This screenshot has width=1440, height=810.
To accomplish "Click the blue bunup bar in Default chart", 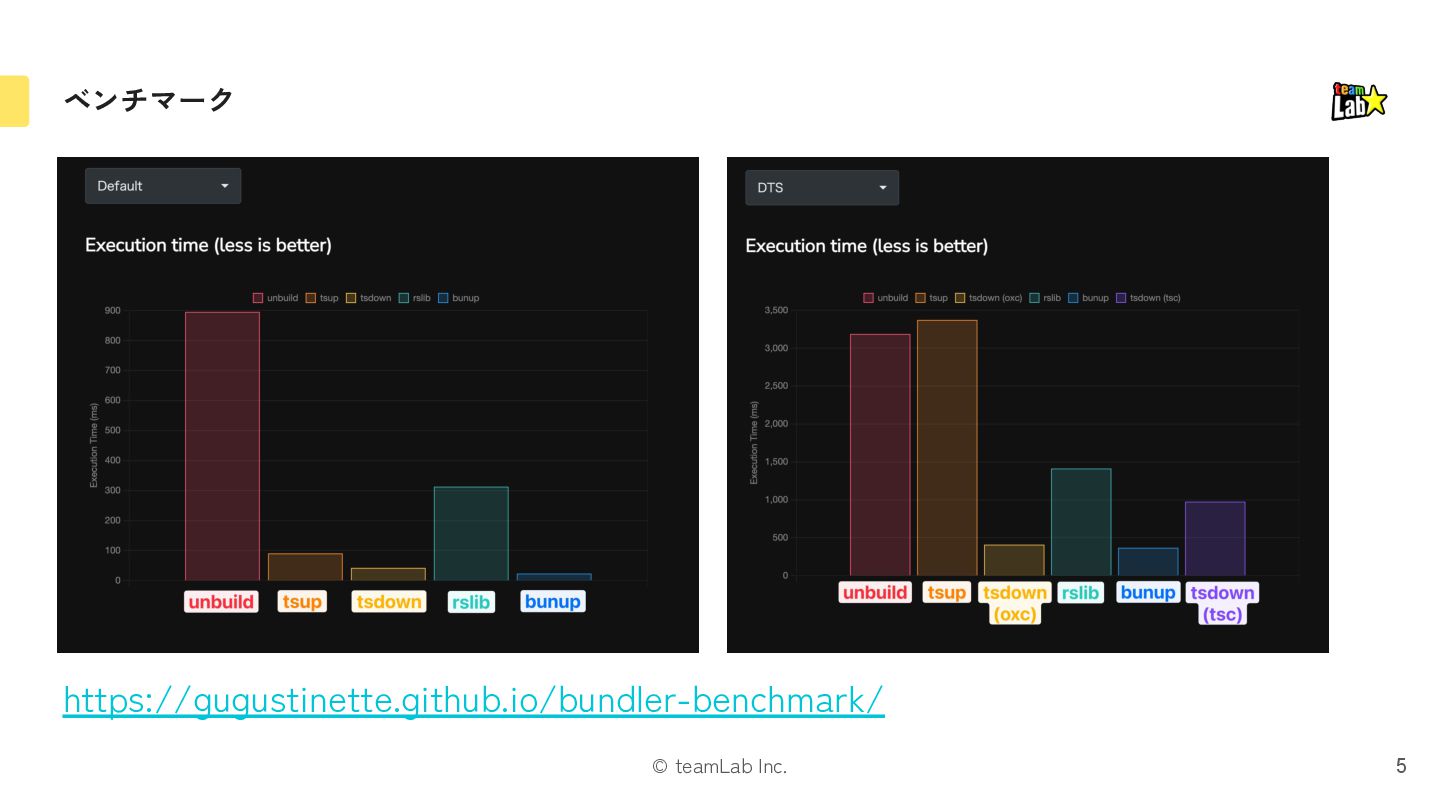I will pos(554,577).
